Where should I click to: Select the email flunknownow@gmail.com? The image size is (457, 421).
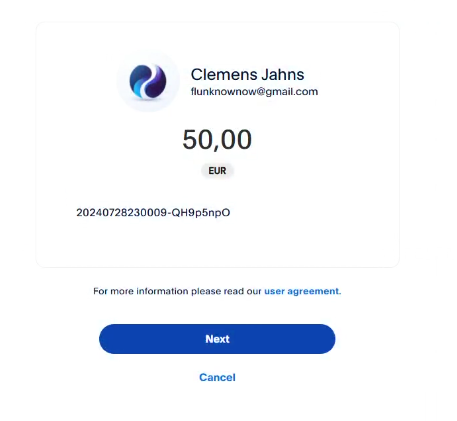pos(254,92)
